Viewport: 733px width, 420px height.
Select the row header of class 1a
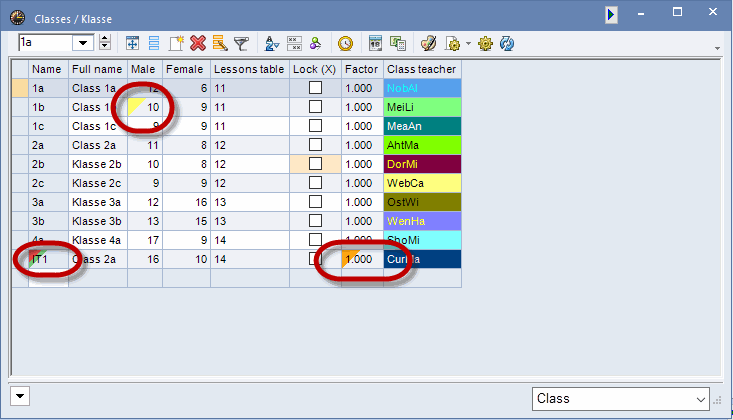(20, 88)
